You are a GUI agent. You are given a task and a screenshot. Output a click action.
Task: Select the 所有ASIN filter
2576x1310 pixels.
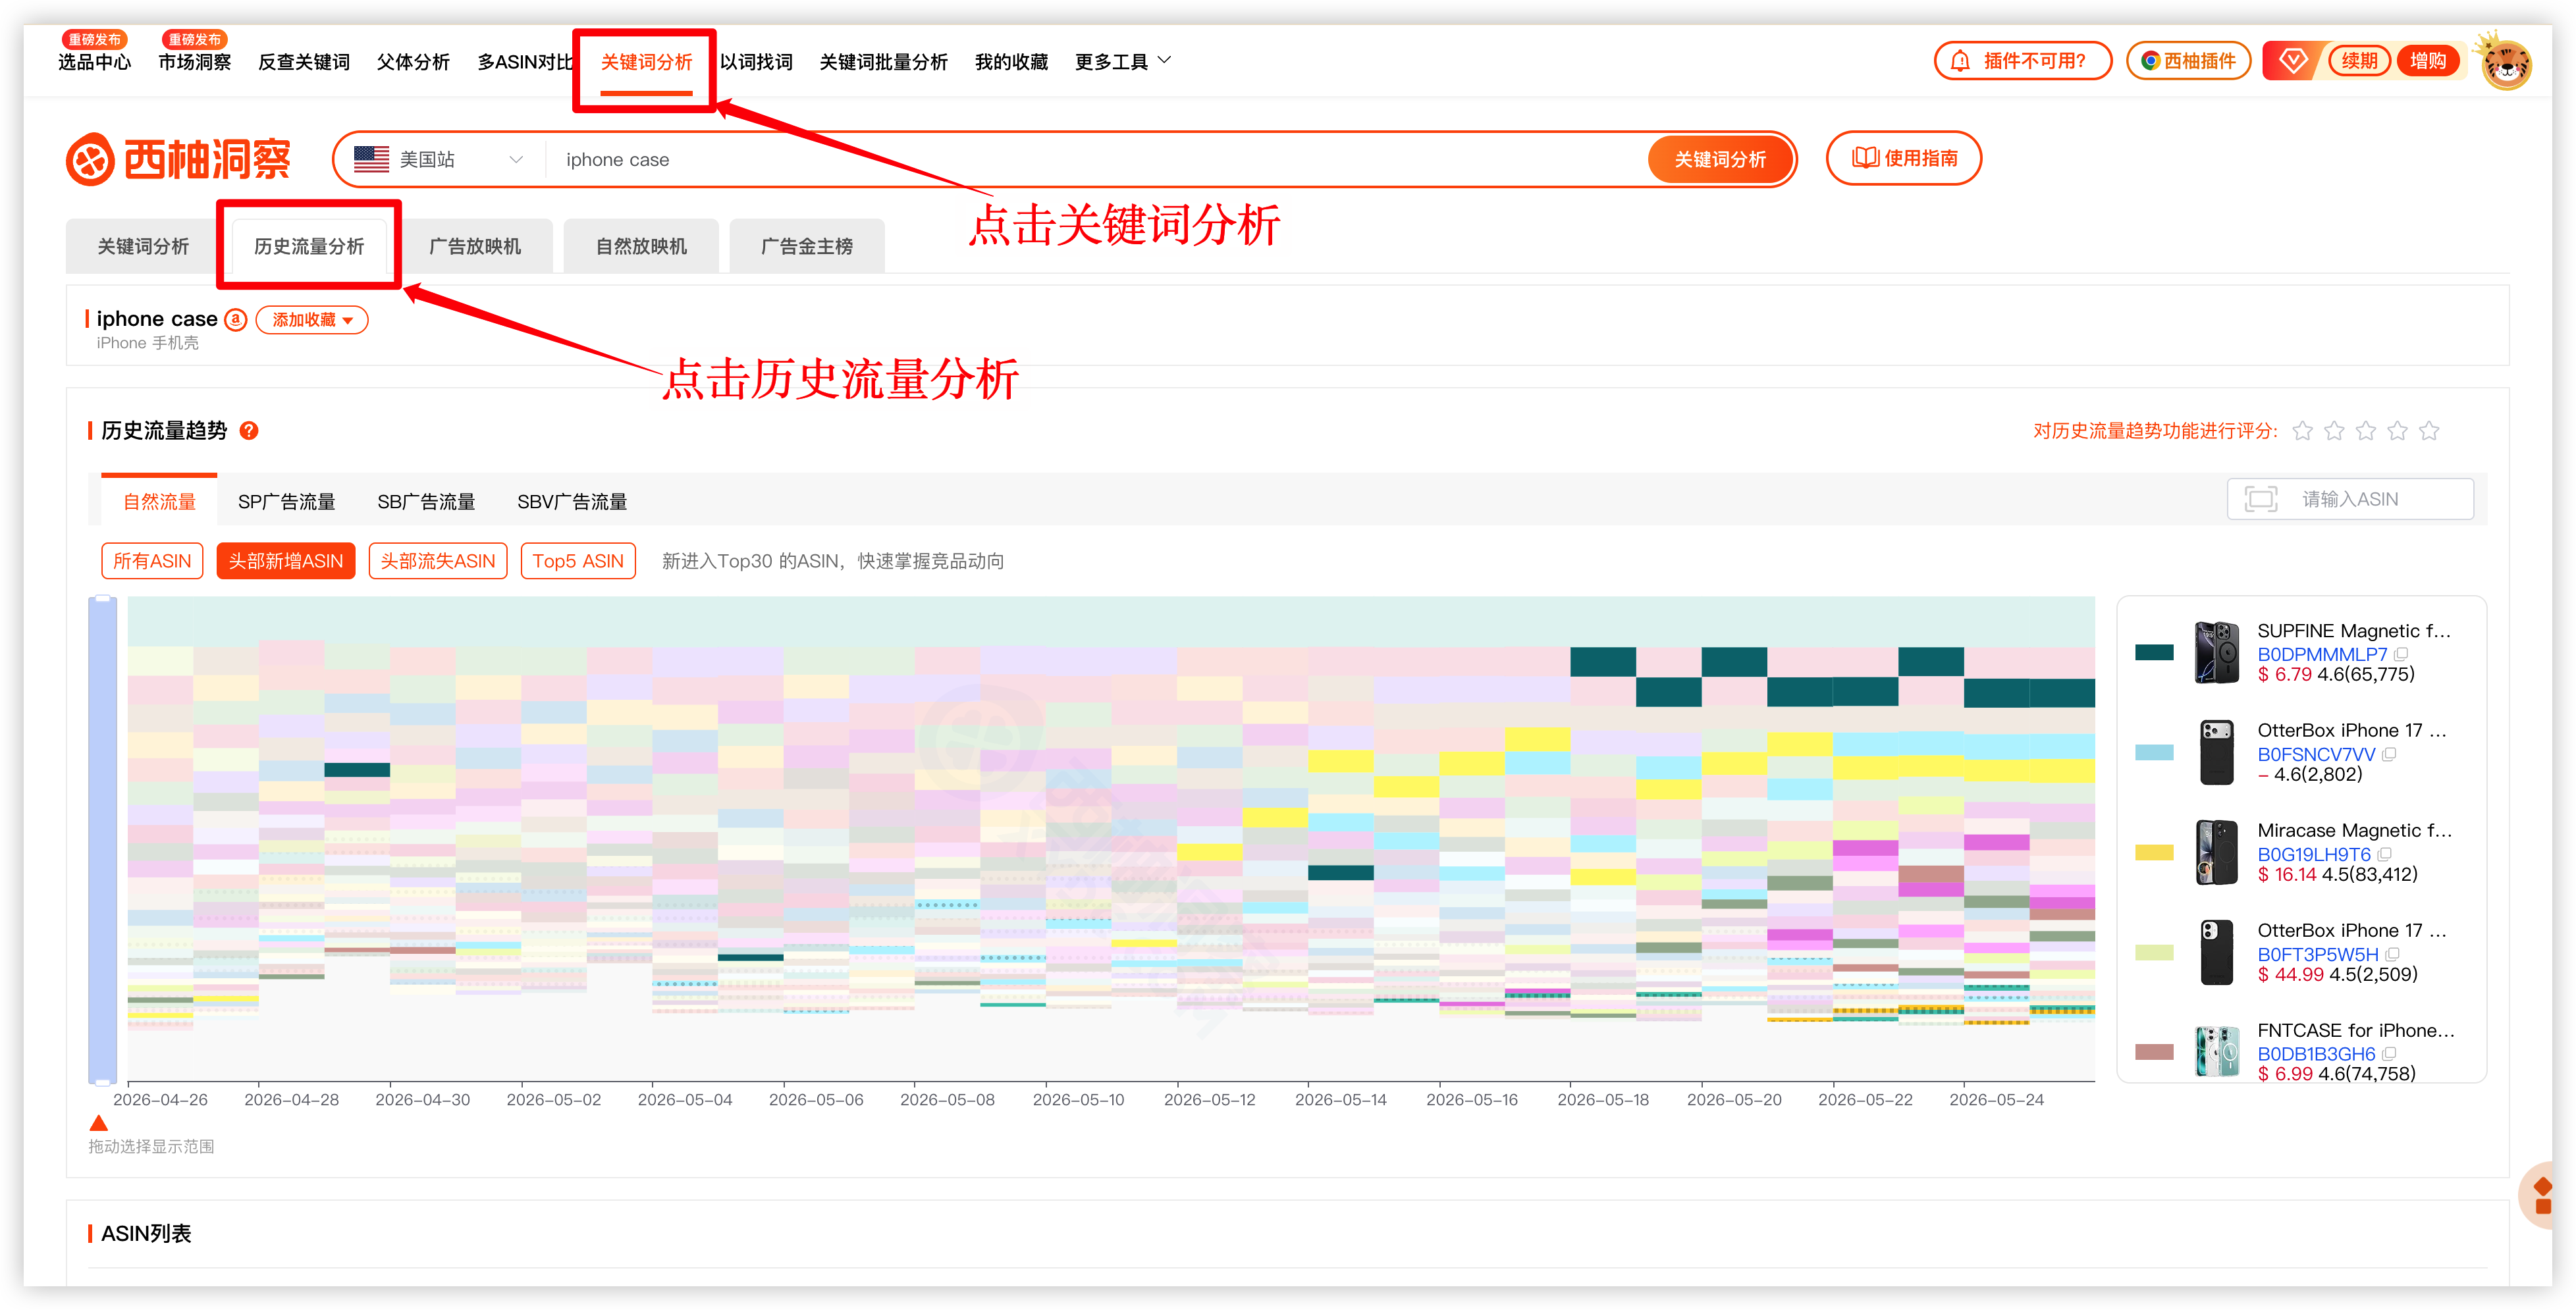pyautogui.click(x=152, y=561)
